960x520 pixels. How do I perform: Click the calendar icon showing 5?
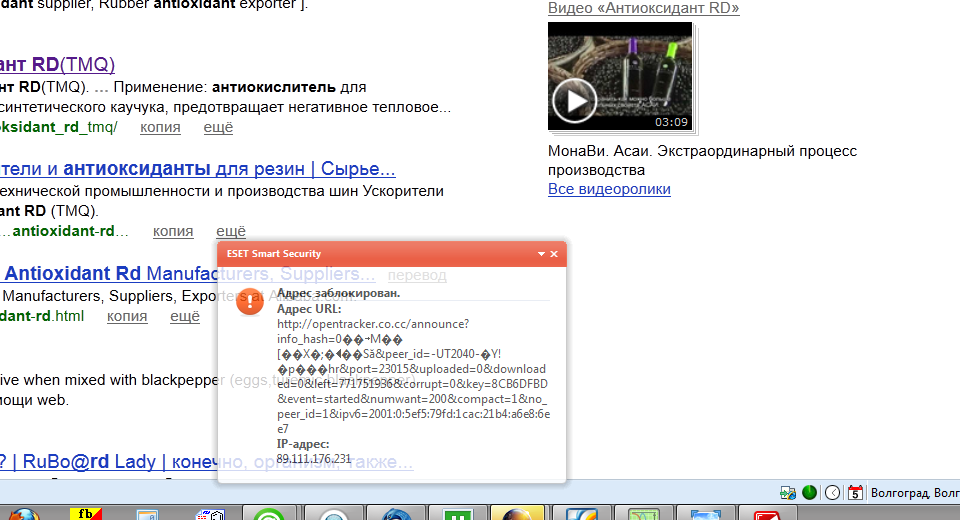[855, 493]
